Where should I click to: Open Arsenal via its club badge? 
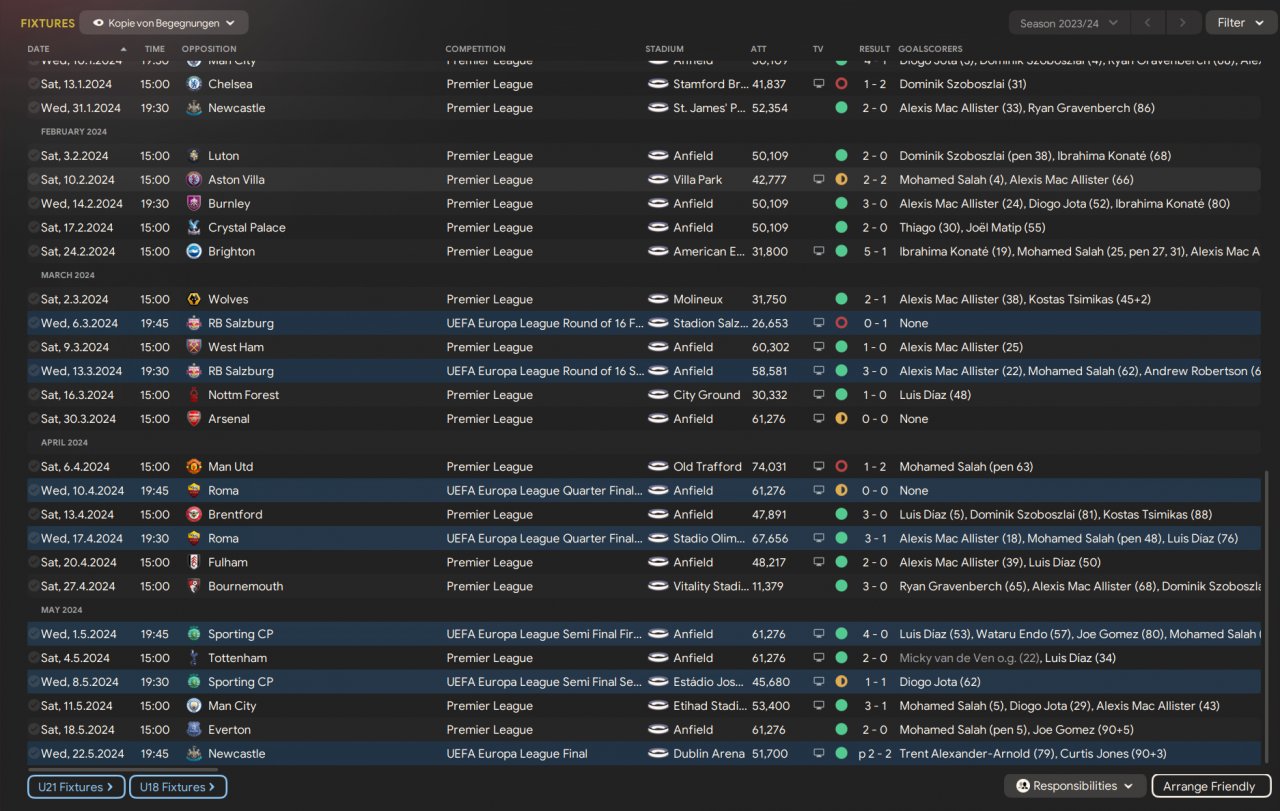(194, 419)
